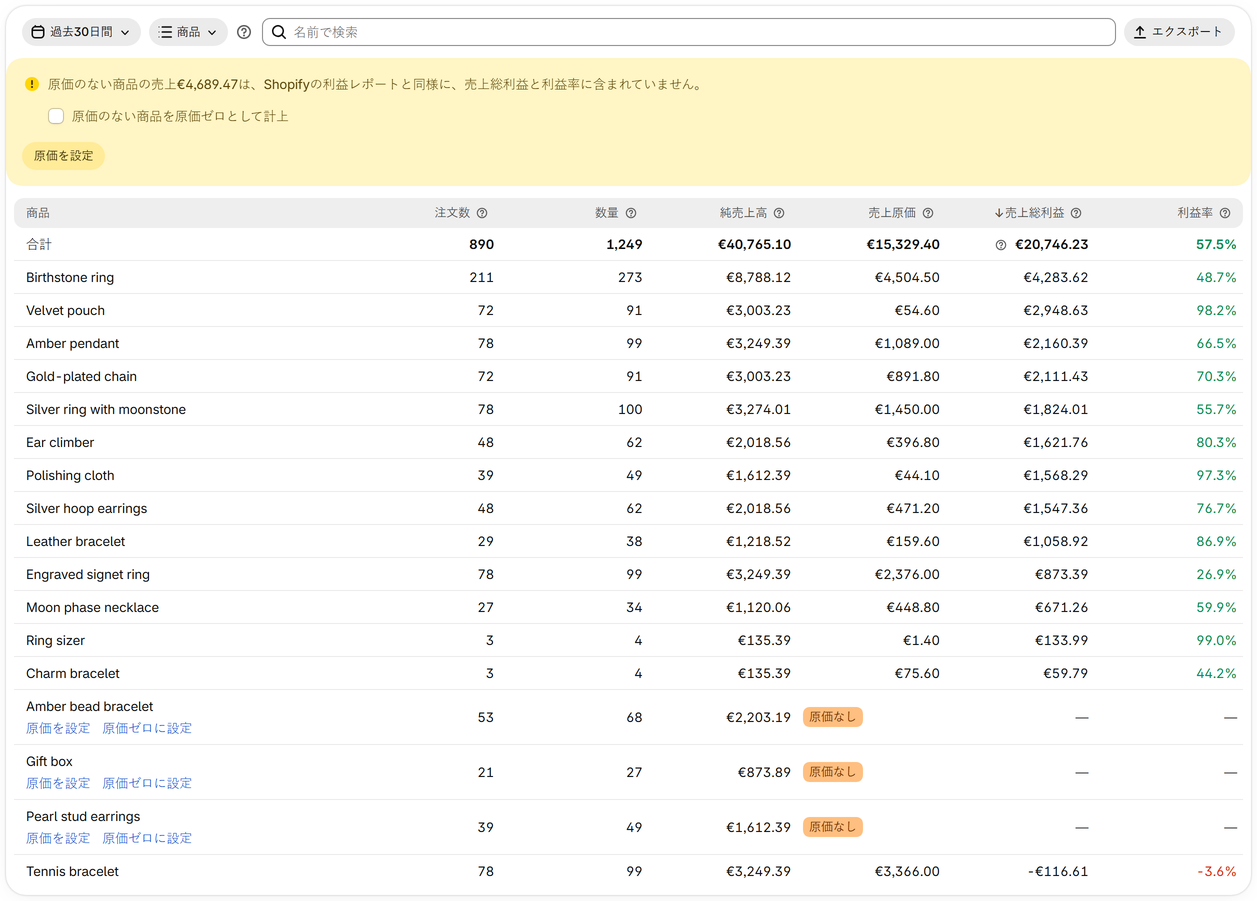Click the €3,366.00 cost of Tennis bracelet
Image resolution: width=1257 pixels, height=901 pixels.
click(907, 871)
